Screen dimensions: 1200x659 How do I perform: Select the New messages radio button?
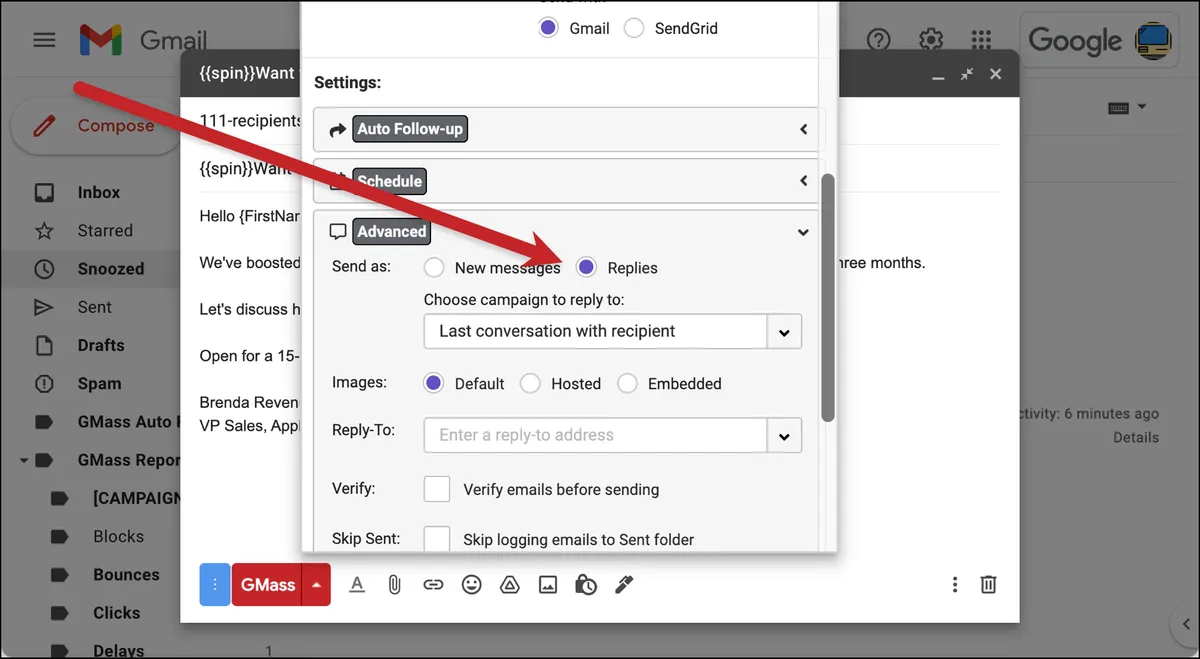tap(434, 267)
